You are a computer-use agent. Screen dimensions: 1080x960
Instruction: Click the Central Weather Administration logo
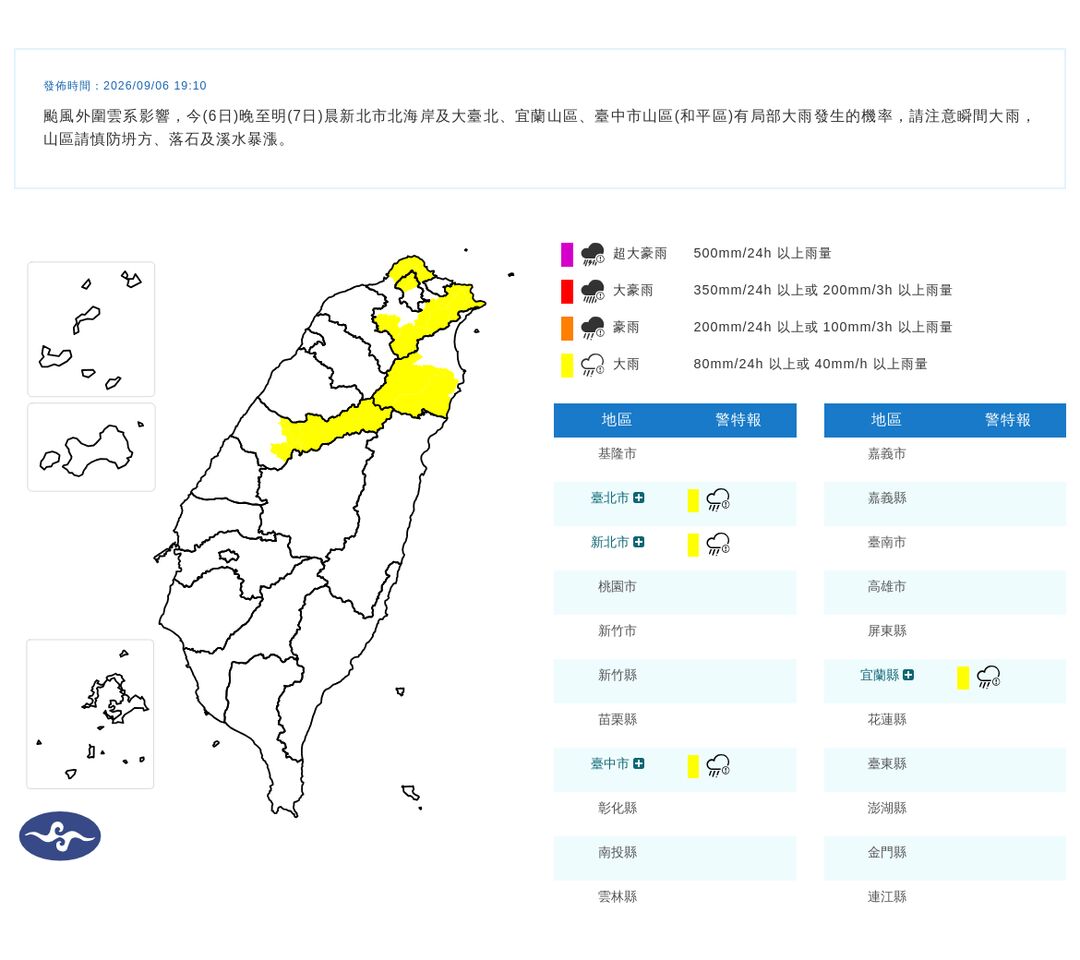(x=60, y=836)
